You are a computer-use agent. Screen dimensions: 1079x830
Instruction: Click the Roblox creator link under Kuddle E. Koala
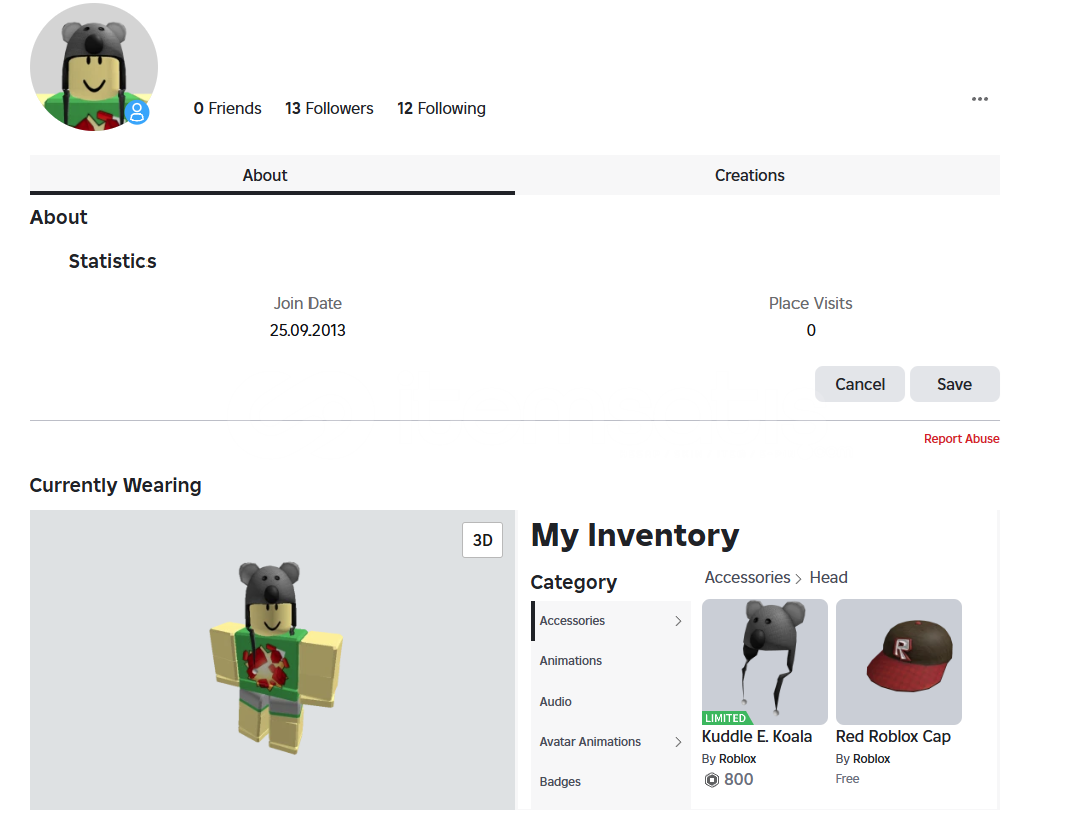tap(737, 758)
